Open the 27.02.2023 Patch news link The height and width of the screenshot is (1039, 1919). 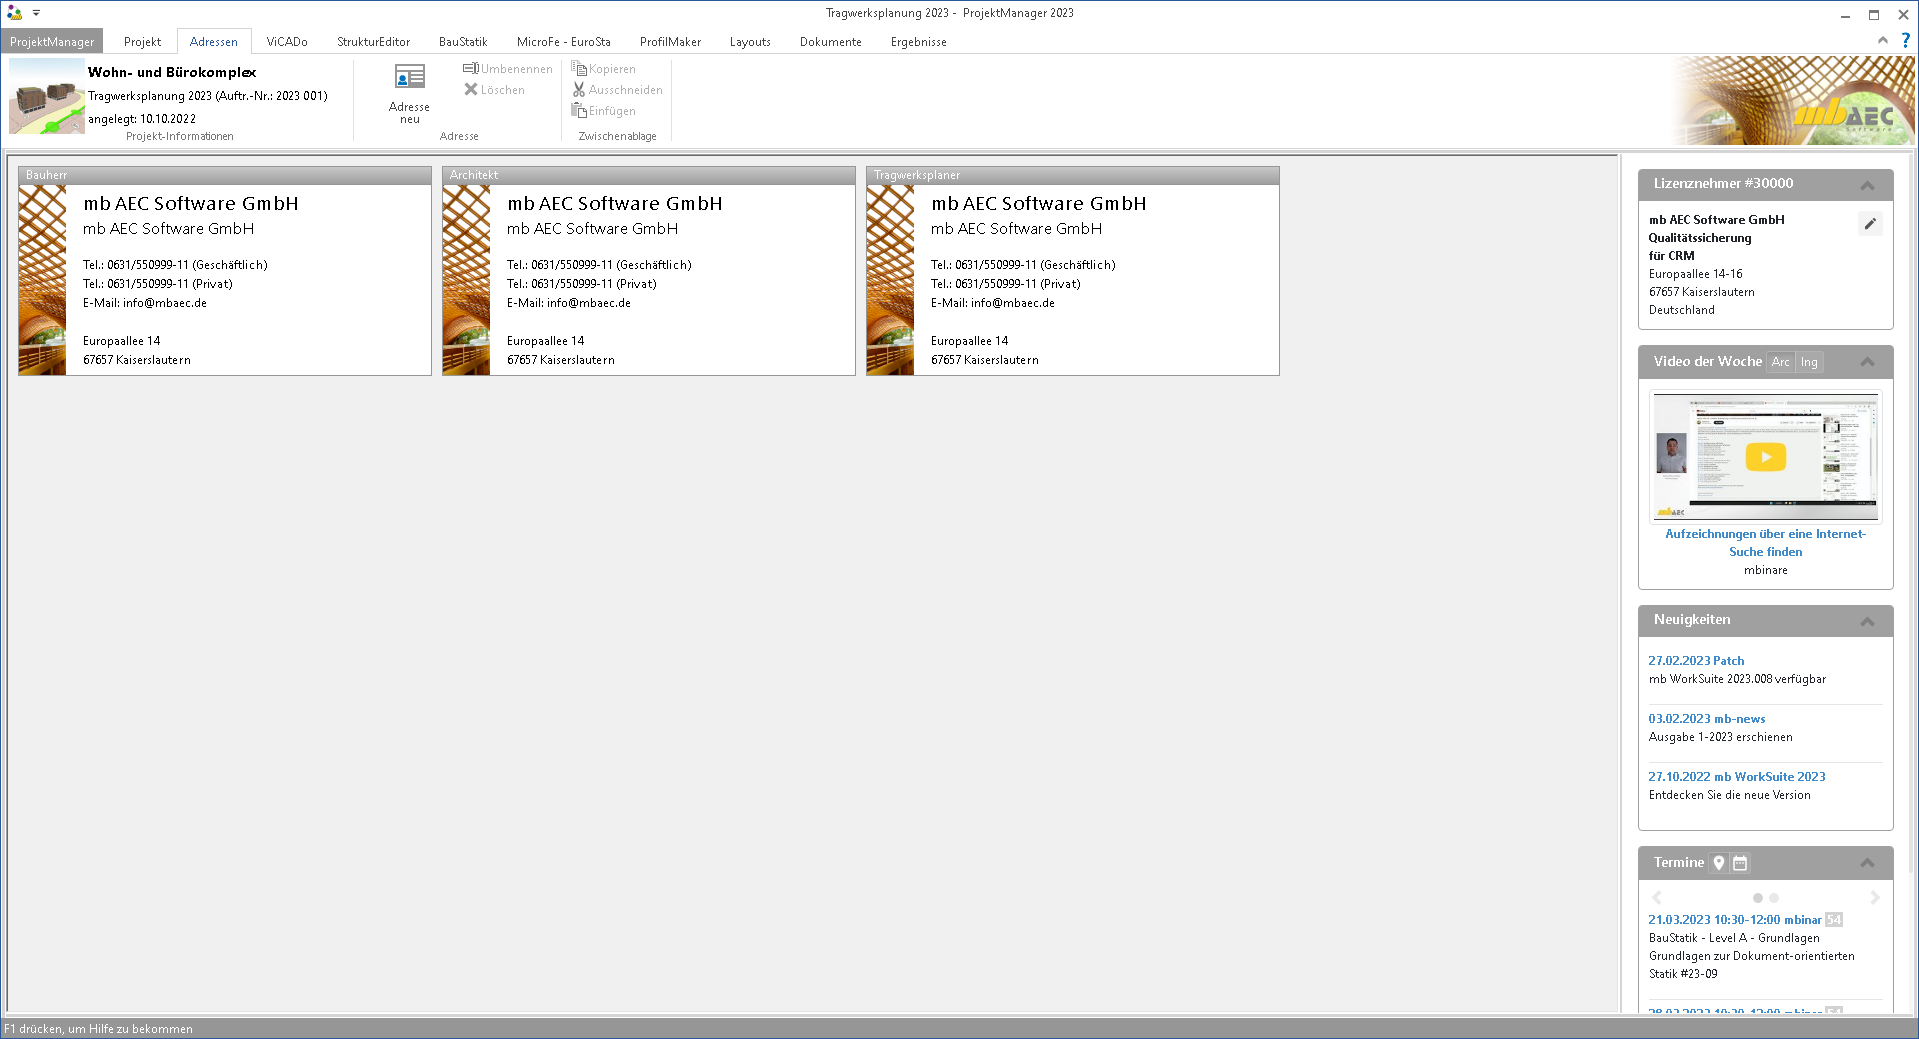click(x=1695, y=661)
